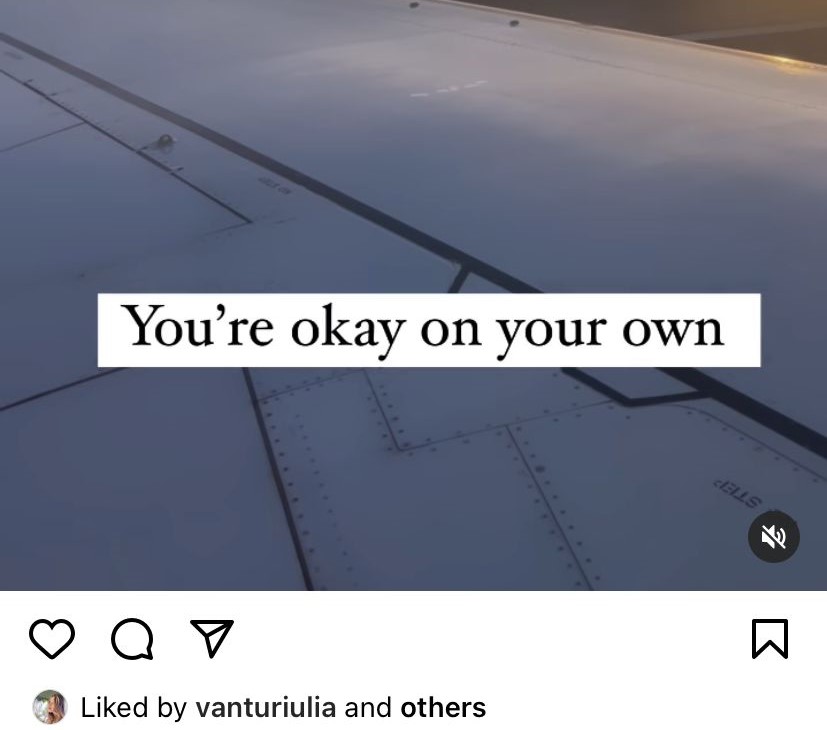Bookmark this reel to your collection
The image size is (827, 730).
pos(770,639)
